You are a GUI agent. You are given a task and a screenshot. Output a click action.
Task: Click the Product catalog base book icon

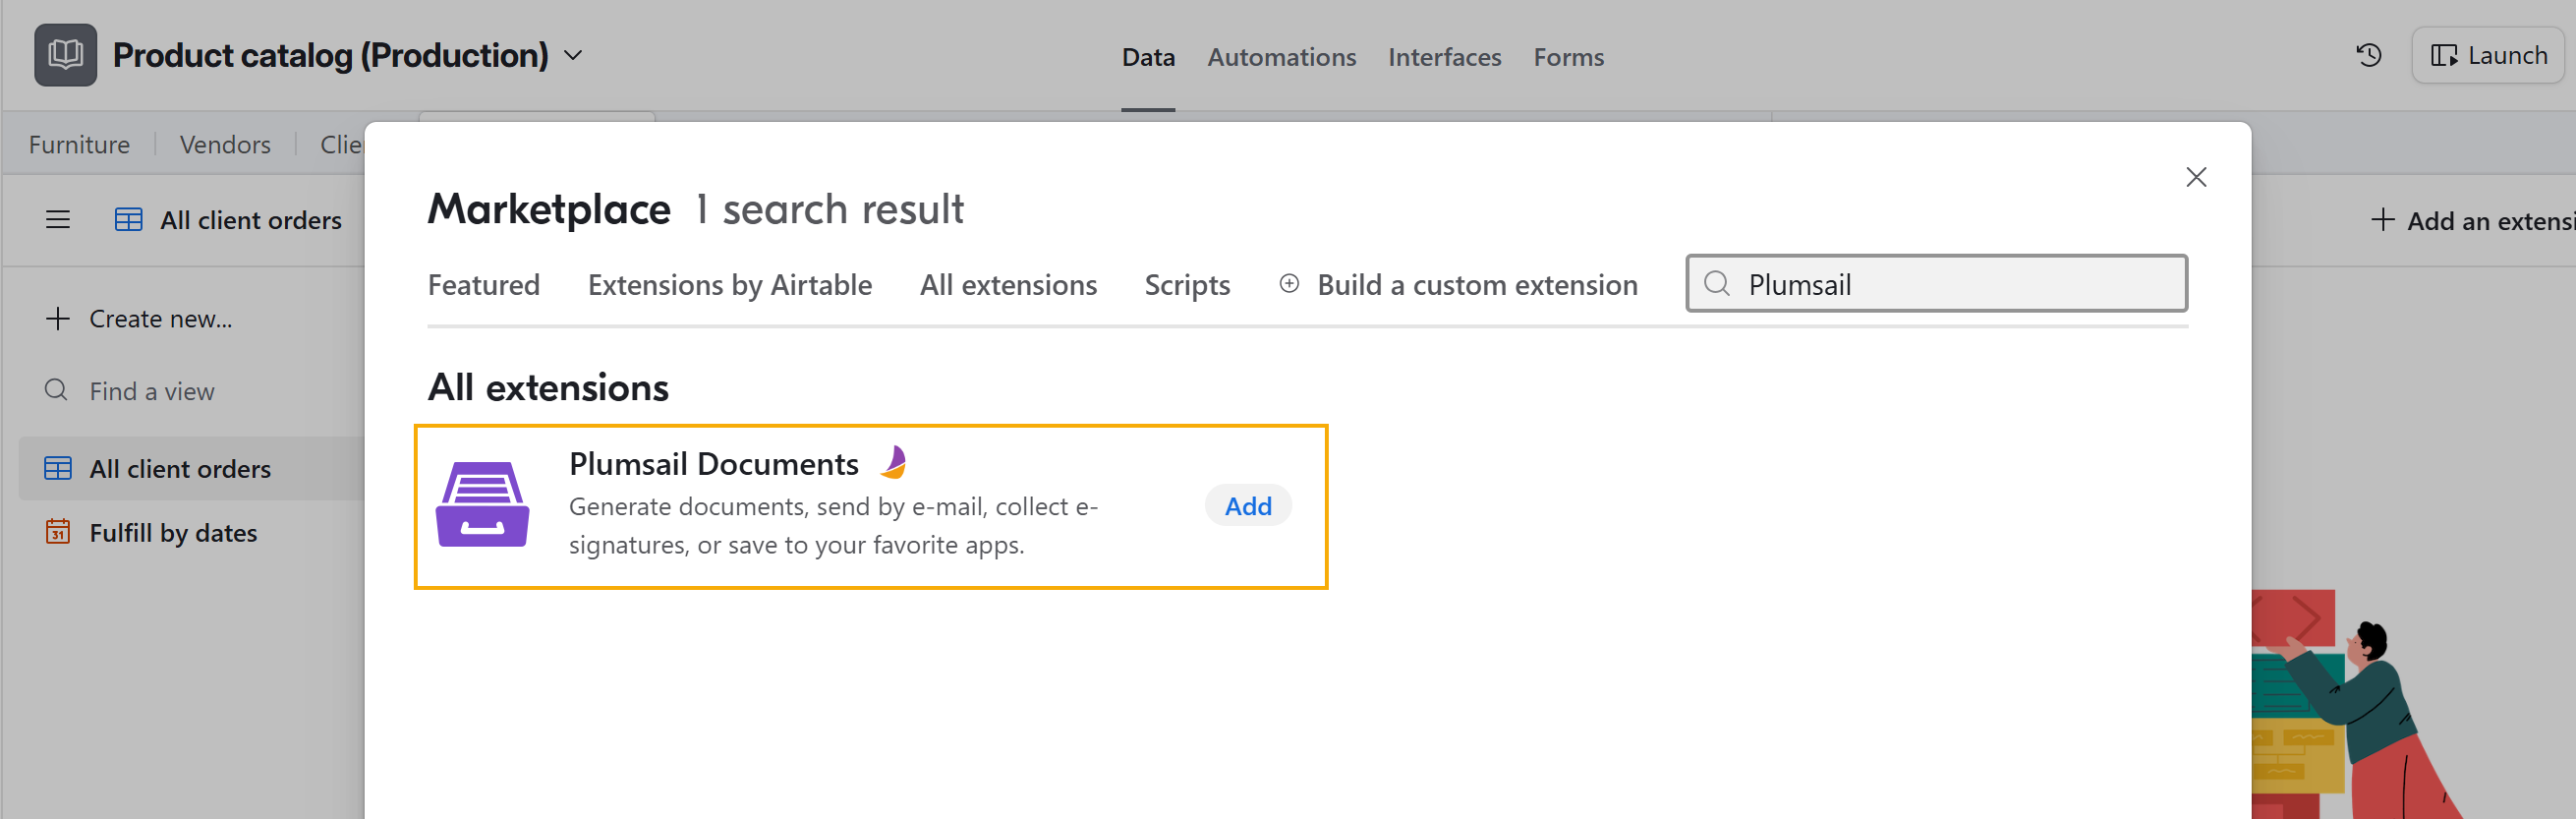click(65, 55)
